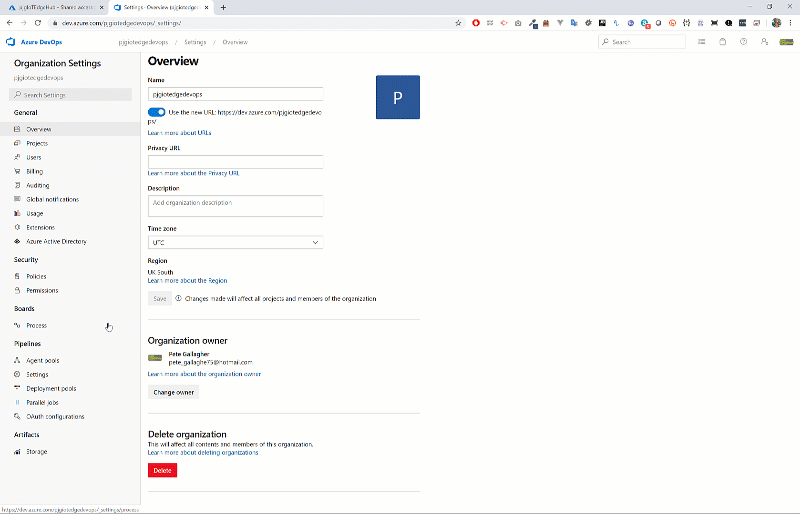Select Overview in the settings sidebar
This screenshot has height=514, width=800.
tap(70, 129)
